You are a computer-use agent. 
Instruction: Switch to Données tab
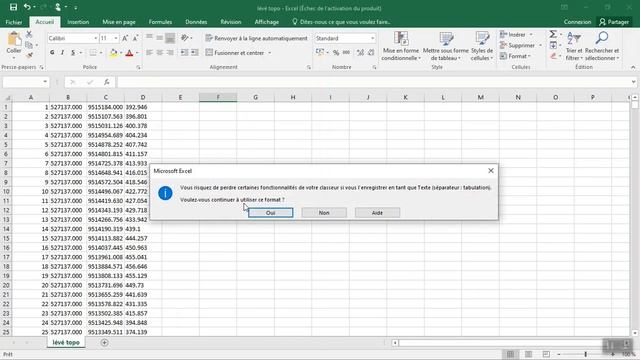pos(196,22)
